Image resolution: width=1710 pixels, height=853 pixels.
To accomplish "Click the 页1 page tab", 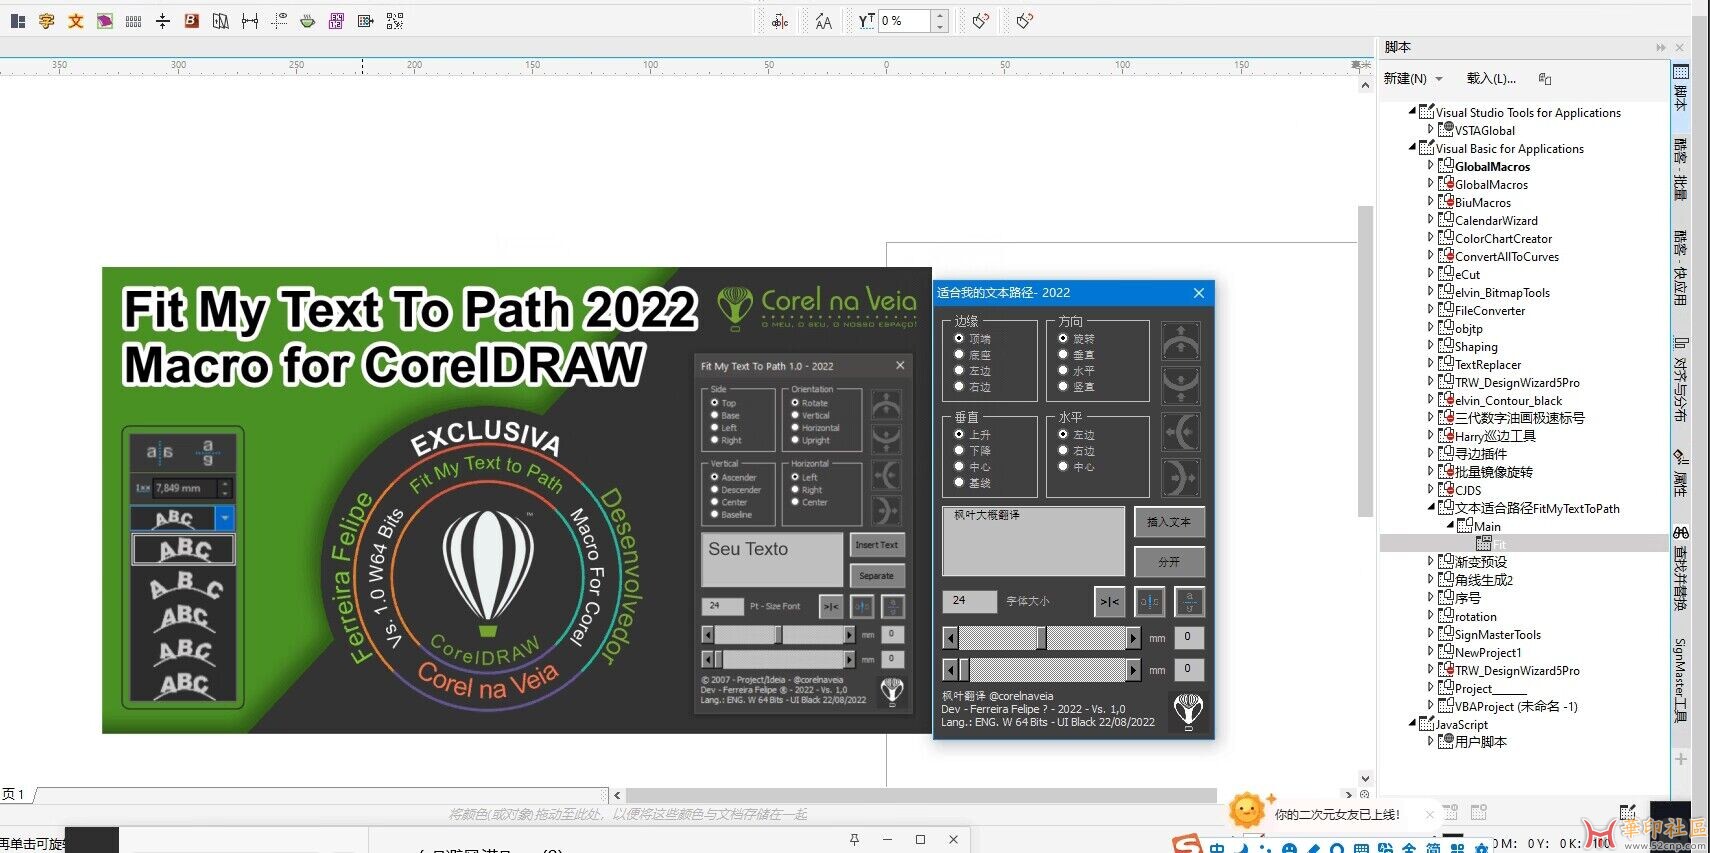I will point(14,794).
